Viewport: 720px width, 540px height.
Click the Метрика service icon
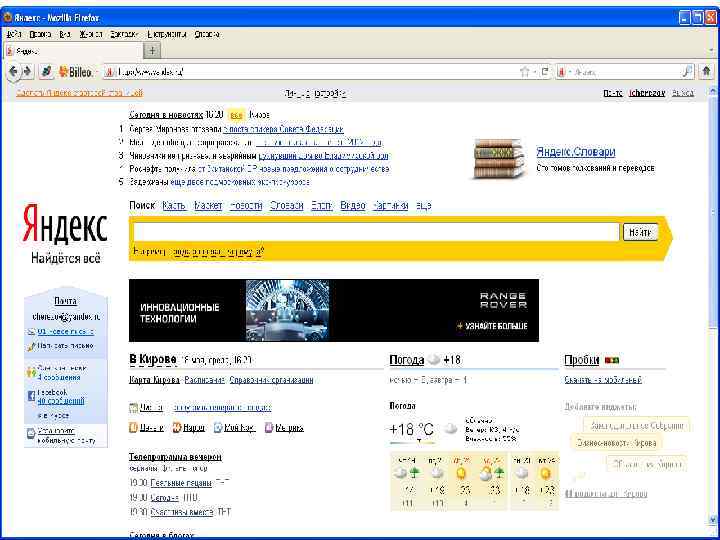coord(270,428)
